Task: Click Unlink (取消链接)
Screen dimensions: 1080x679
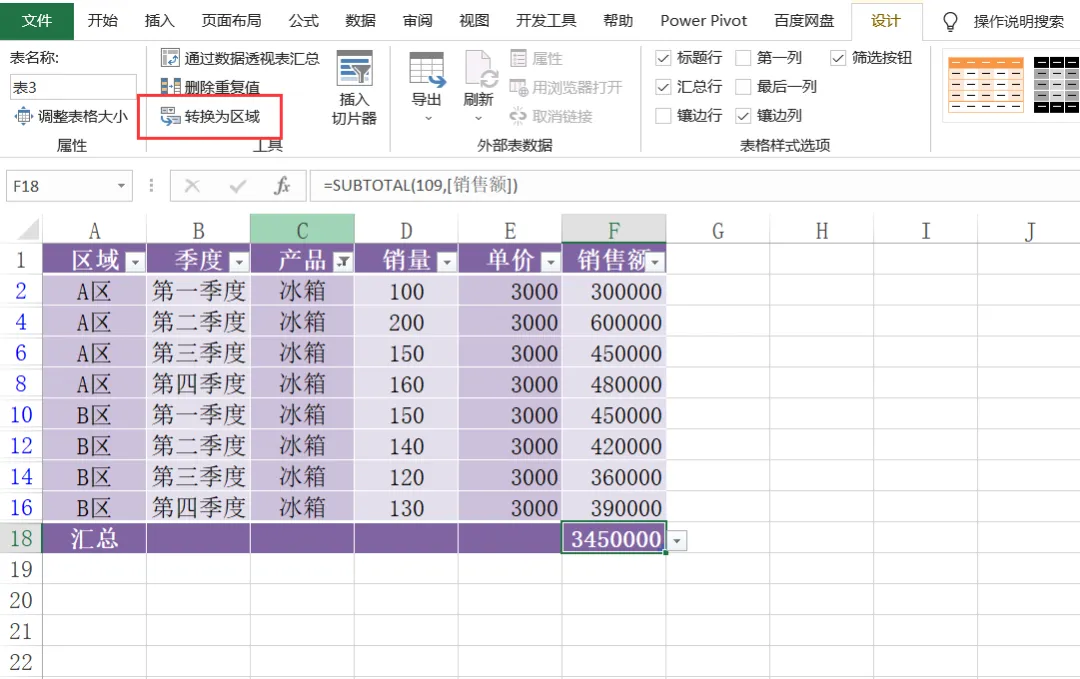Action: [551, 116]
